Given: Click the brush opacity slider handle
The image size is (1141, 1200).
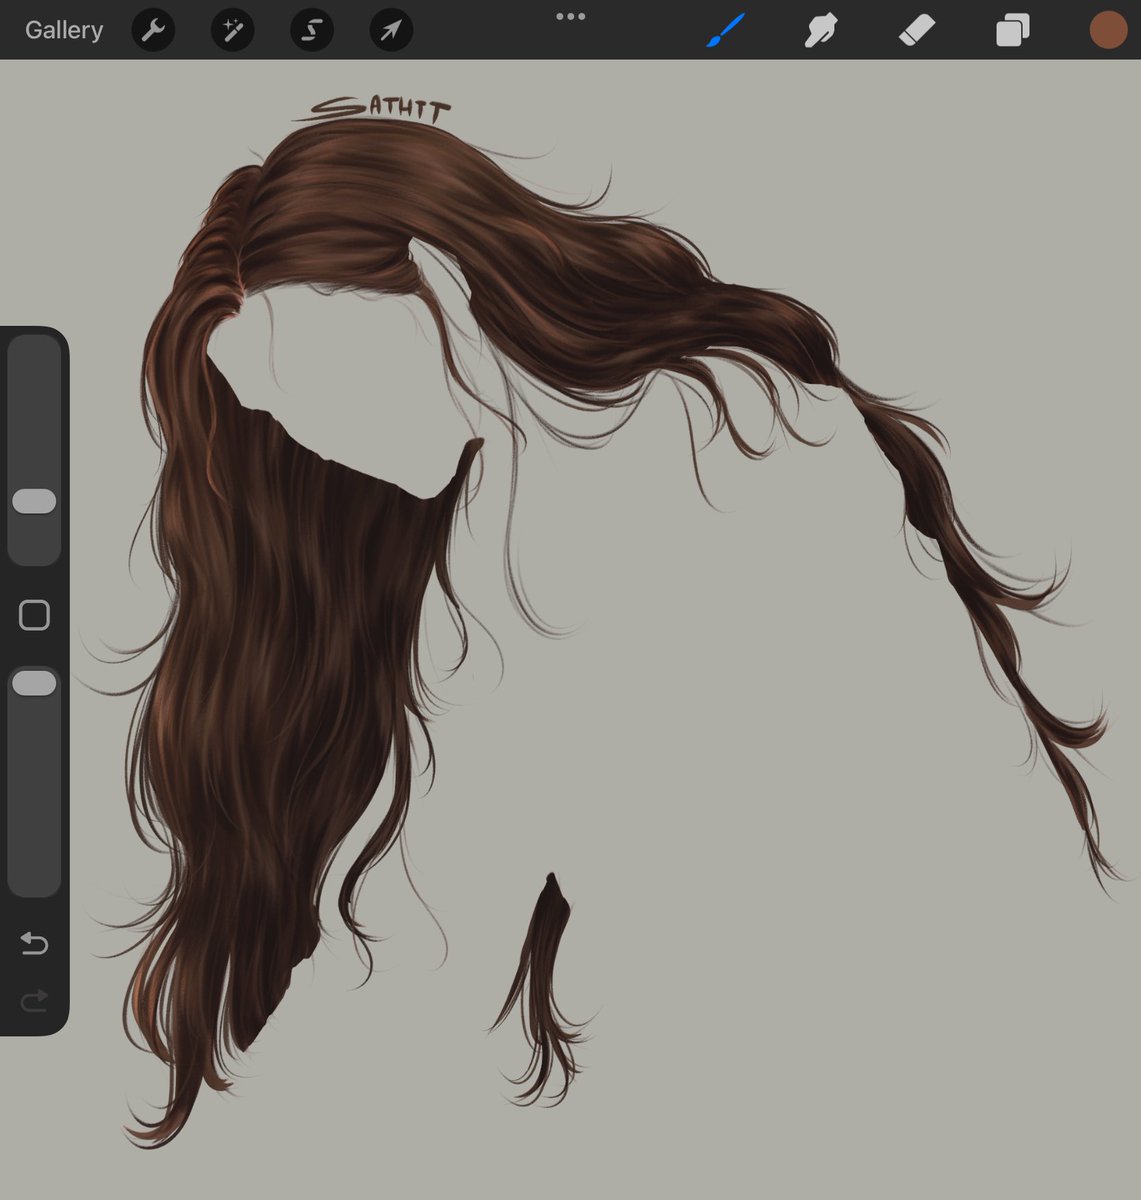Looking at the screenshot, I should (x=34, y=683).
